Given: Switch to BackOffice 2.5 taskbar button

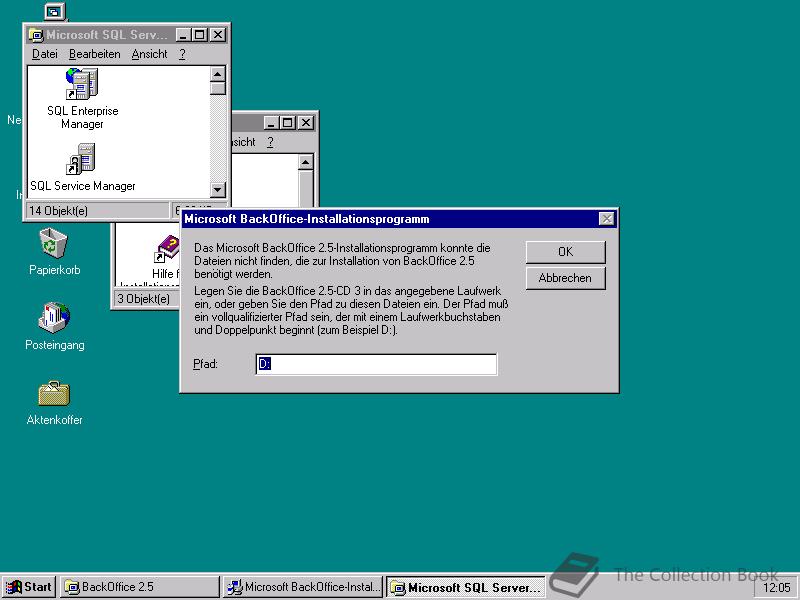Looking at the screenshot, I should click(140, 587).
